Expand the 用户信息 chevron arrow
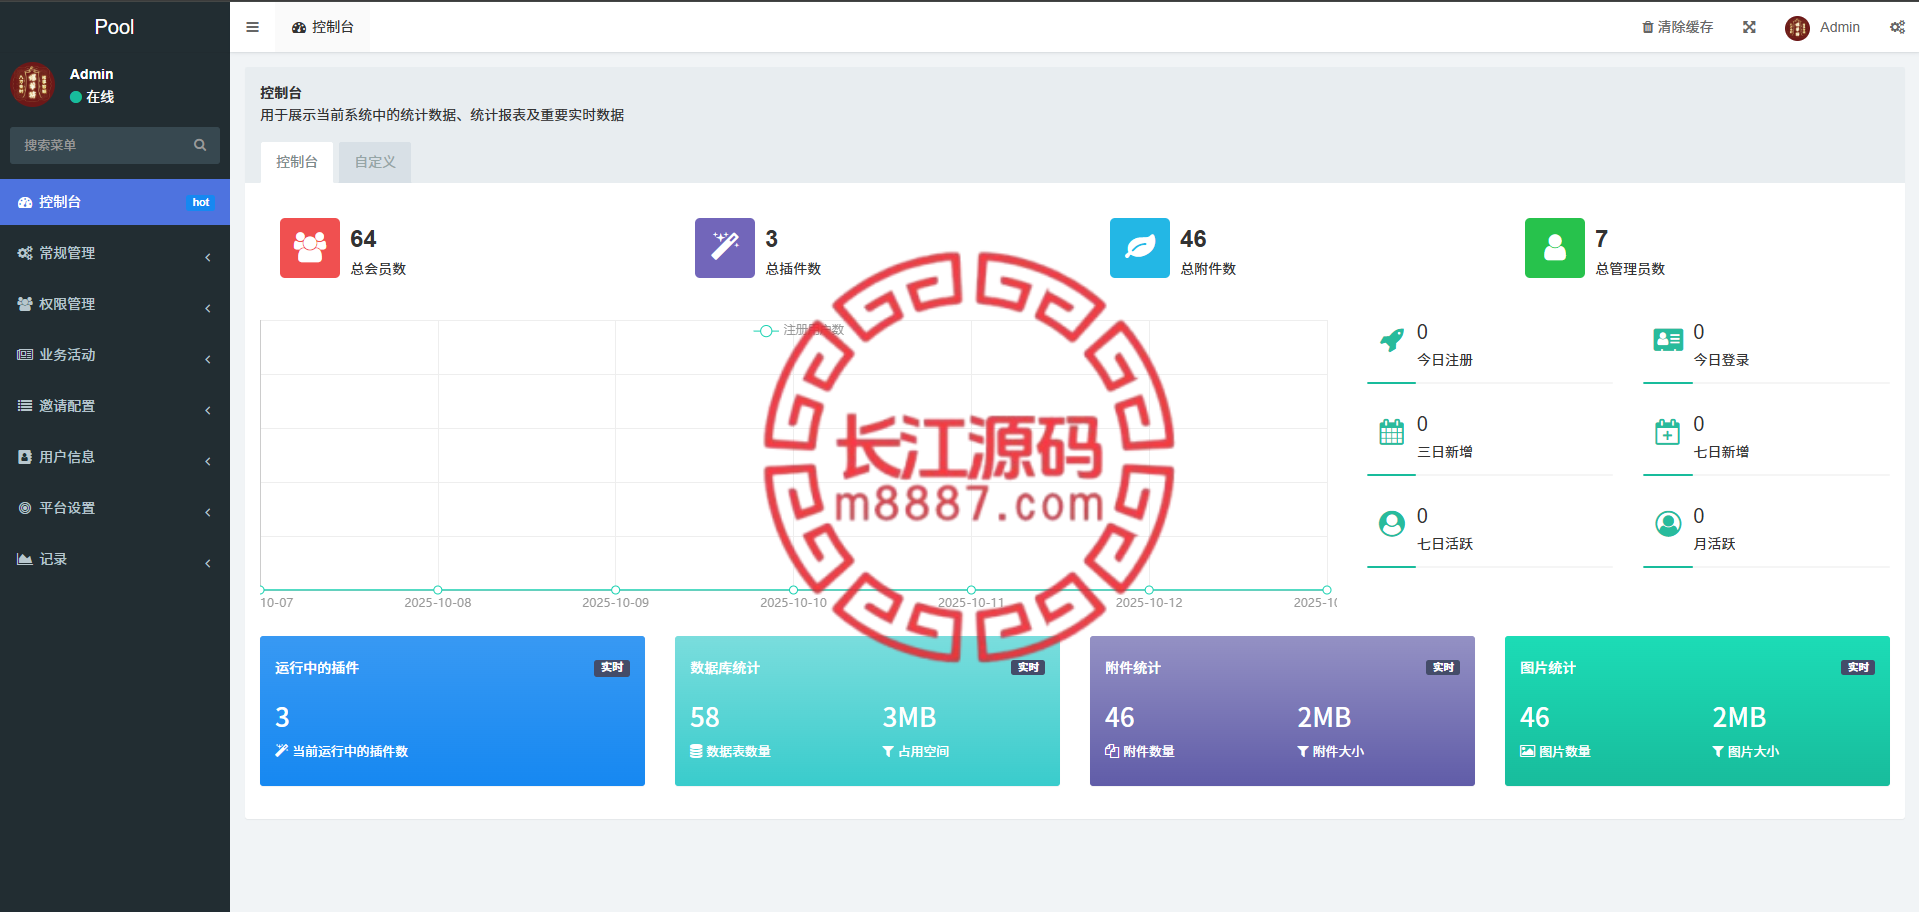Screen dimensions: 1919x912 [x=208, y=461]
